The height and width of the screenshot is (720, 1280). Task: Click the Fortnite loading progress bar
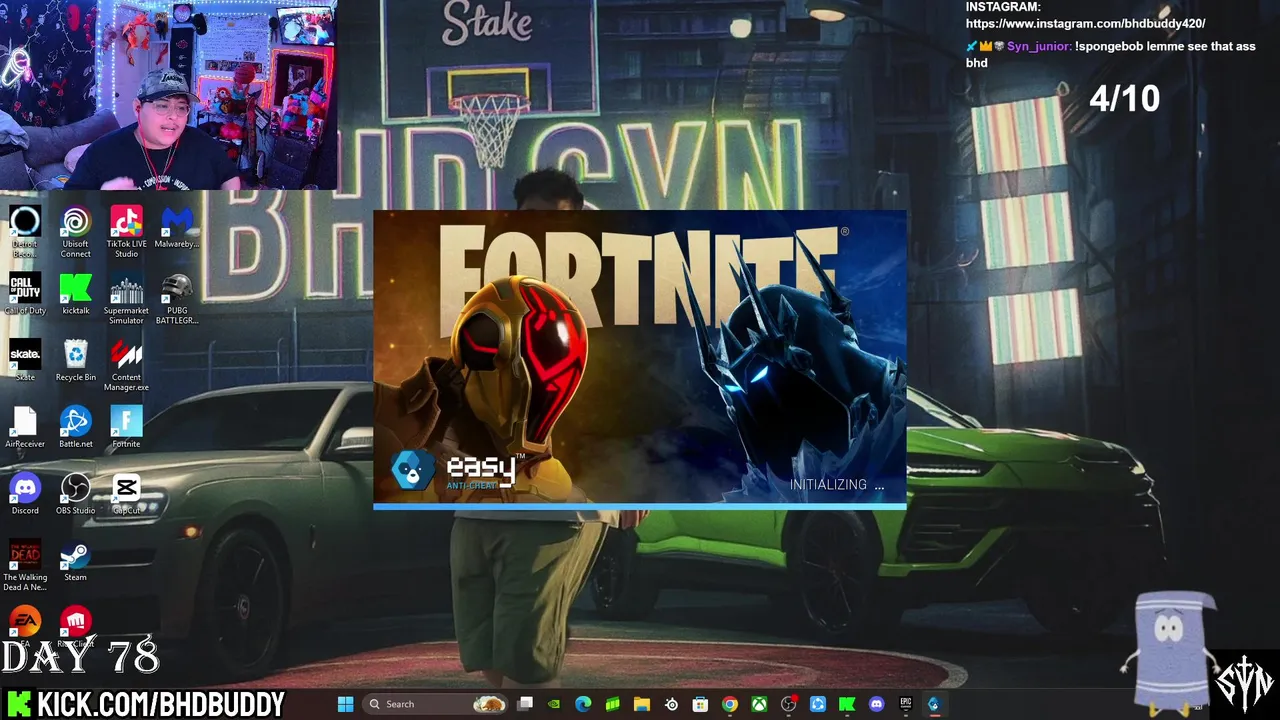(640, 507)
